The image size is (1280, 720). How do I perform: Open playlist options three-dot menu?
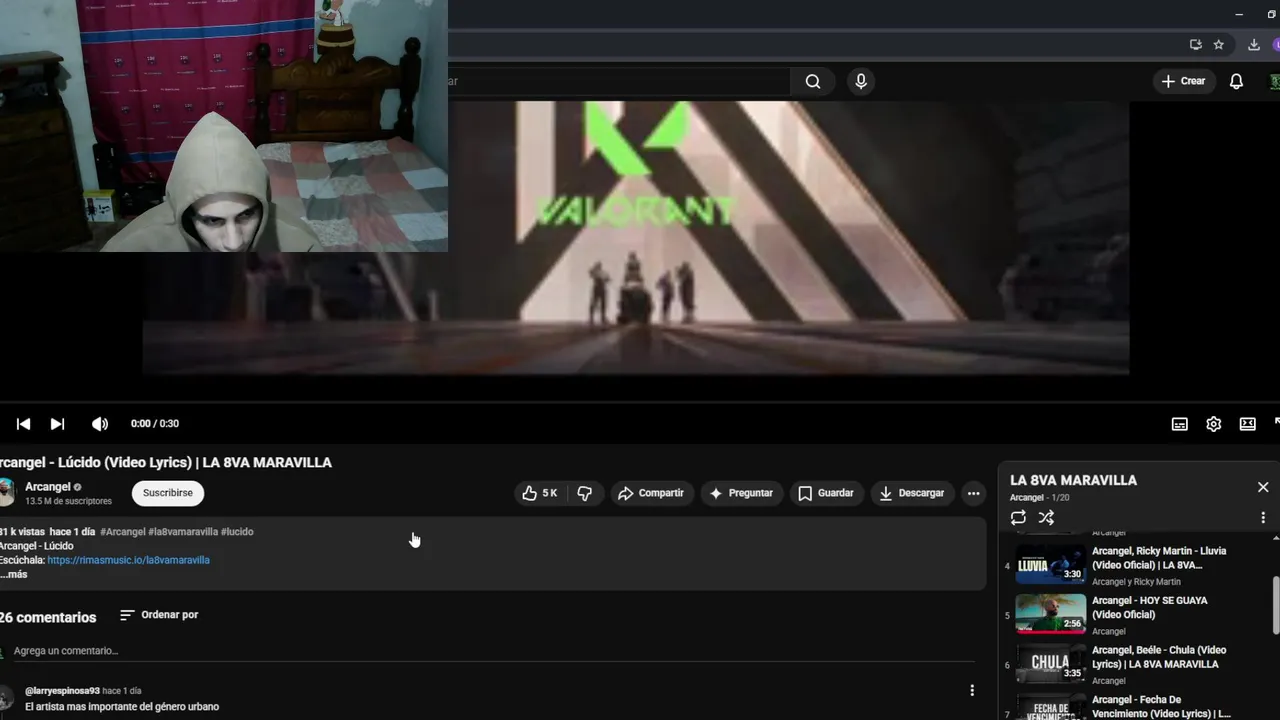click(1263, 518)
